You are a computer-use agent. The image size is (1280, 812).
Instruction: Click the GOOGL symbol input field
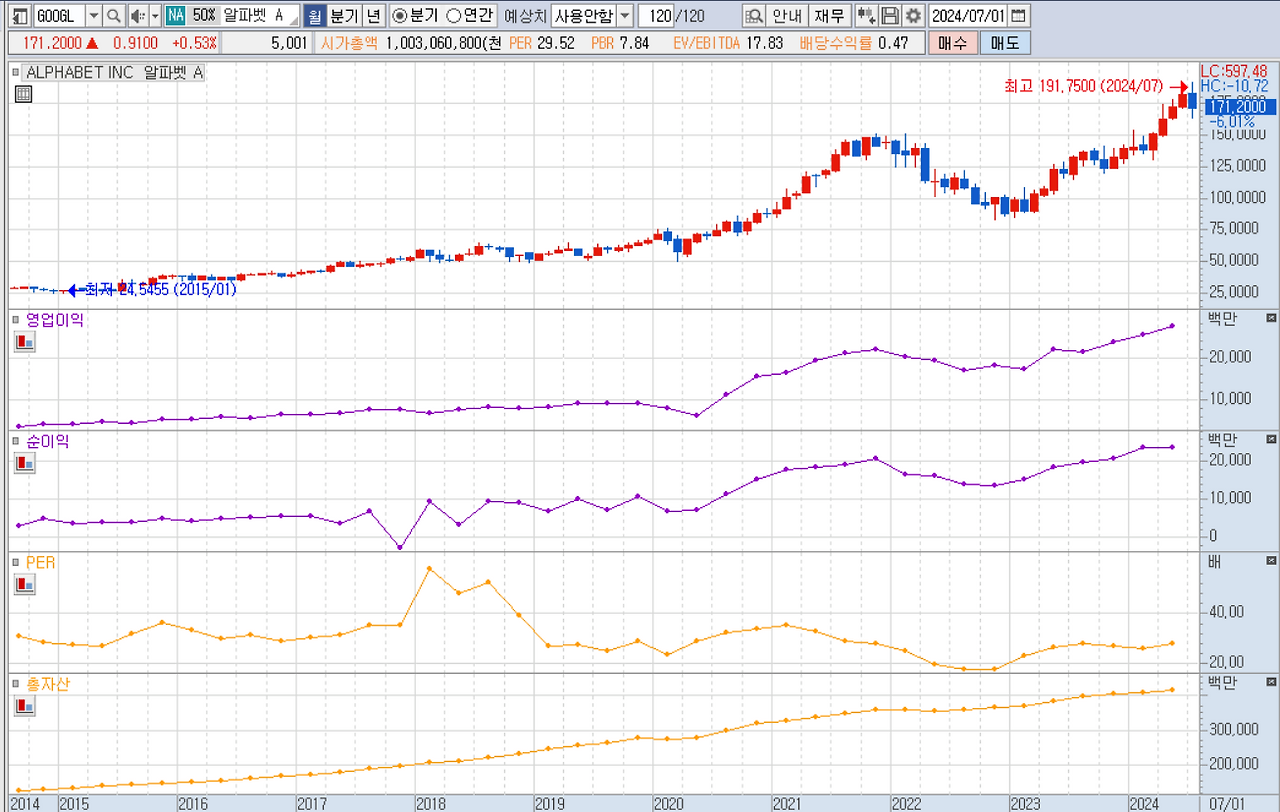click(x=59, y=16)
